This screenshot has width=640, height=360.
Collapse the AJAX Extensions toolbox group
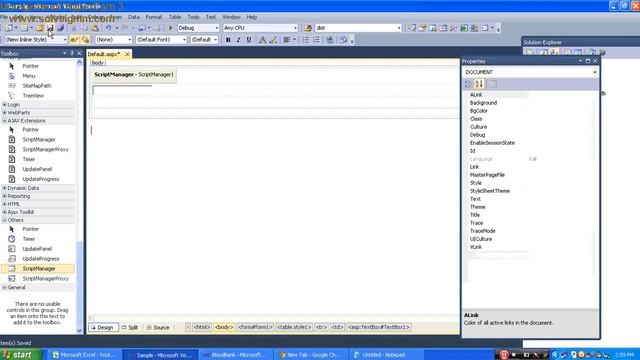(x=4, y=121)
